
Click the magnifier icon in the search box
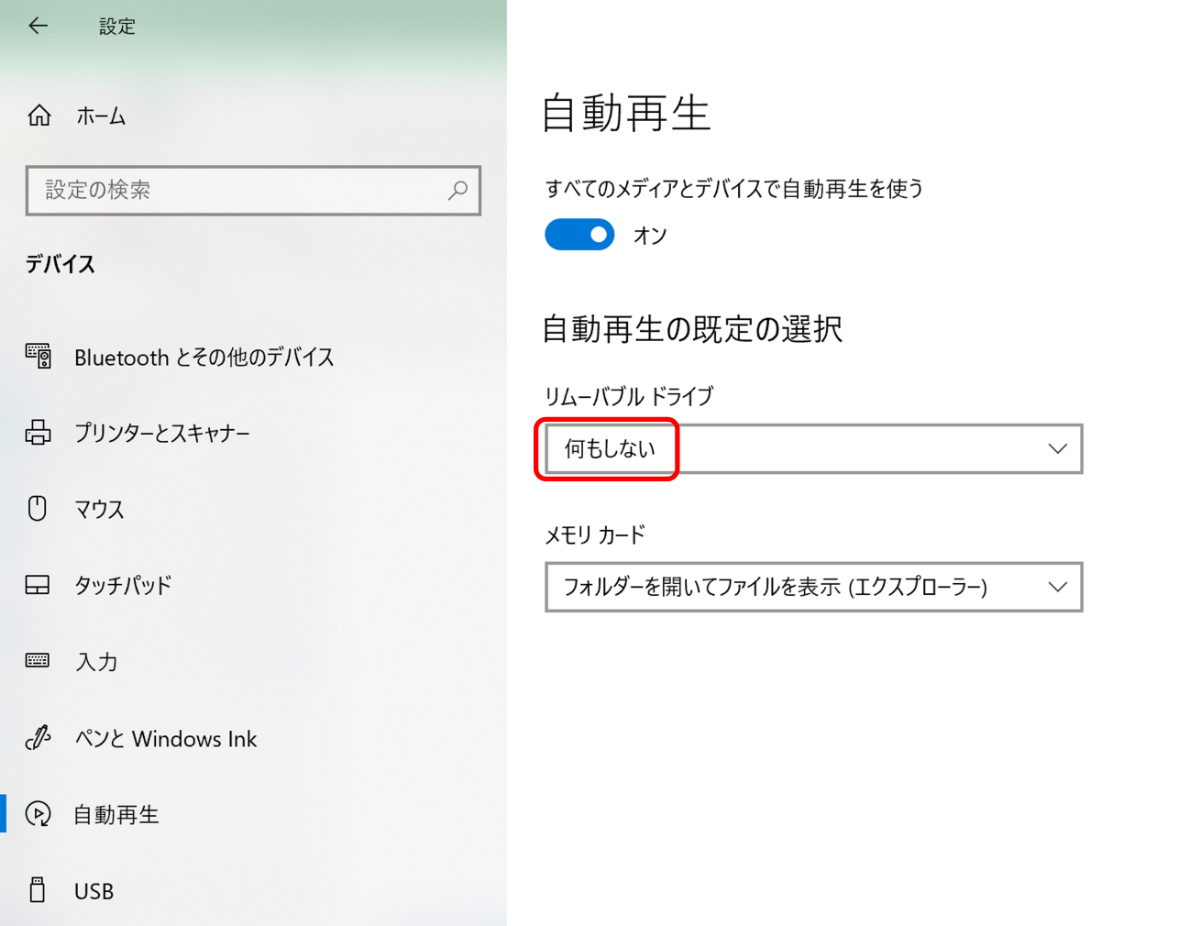coord(457,191)
